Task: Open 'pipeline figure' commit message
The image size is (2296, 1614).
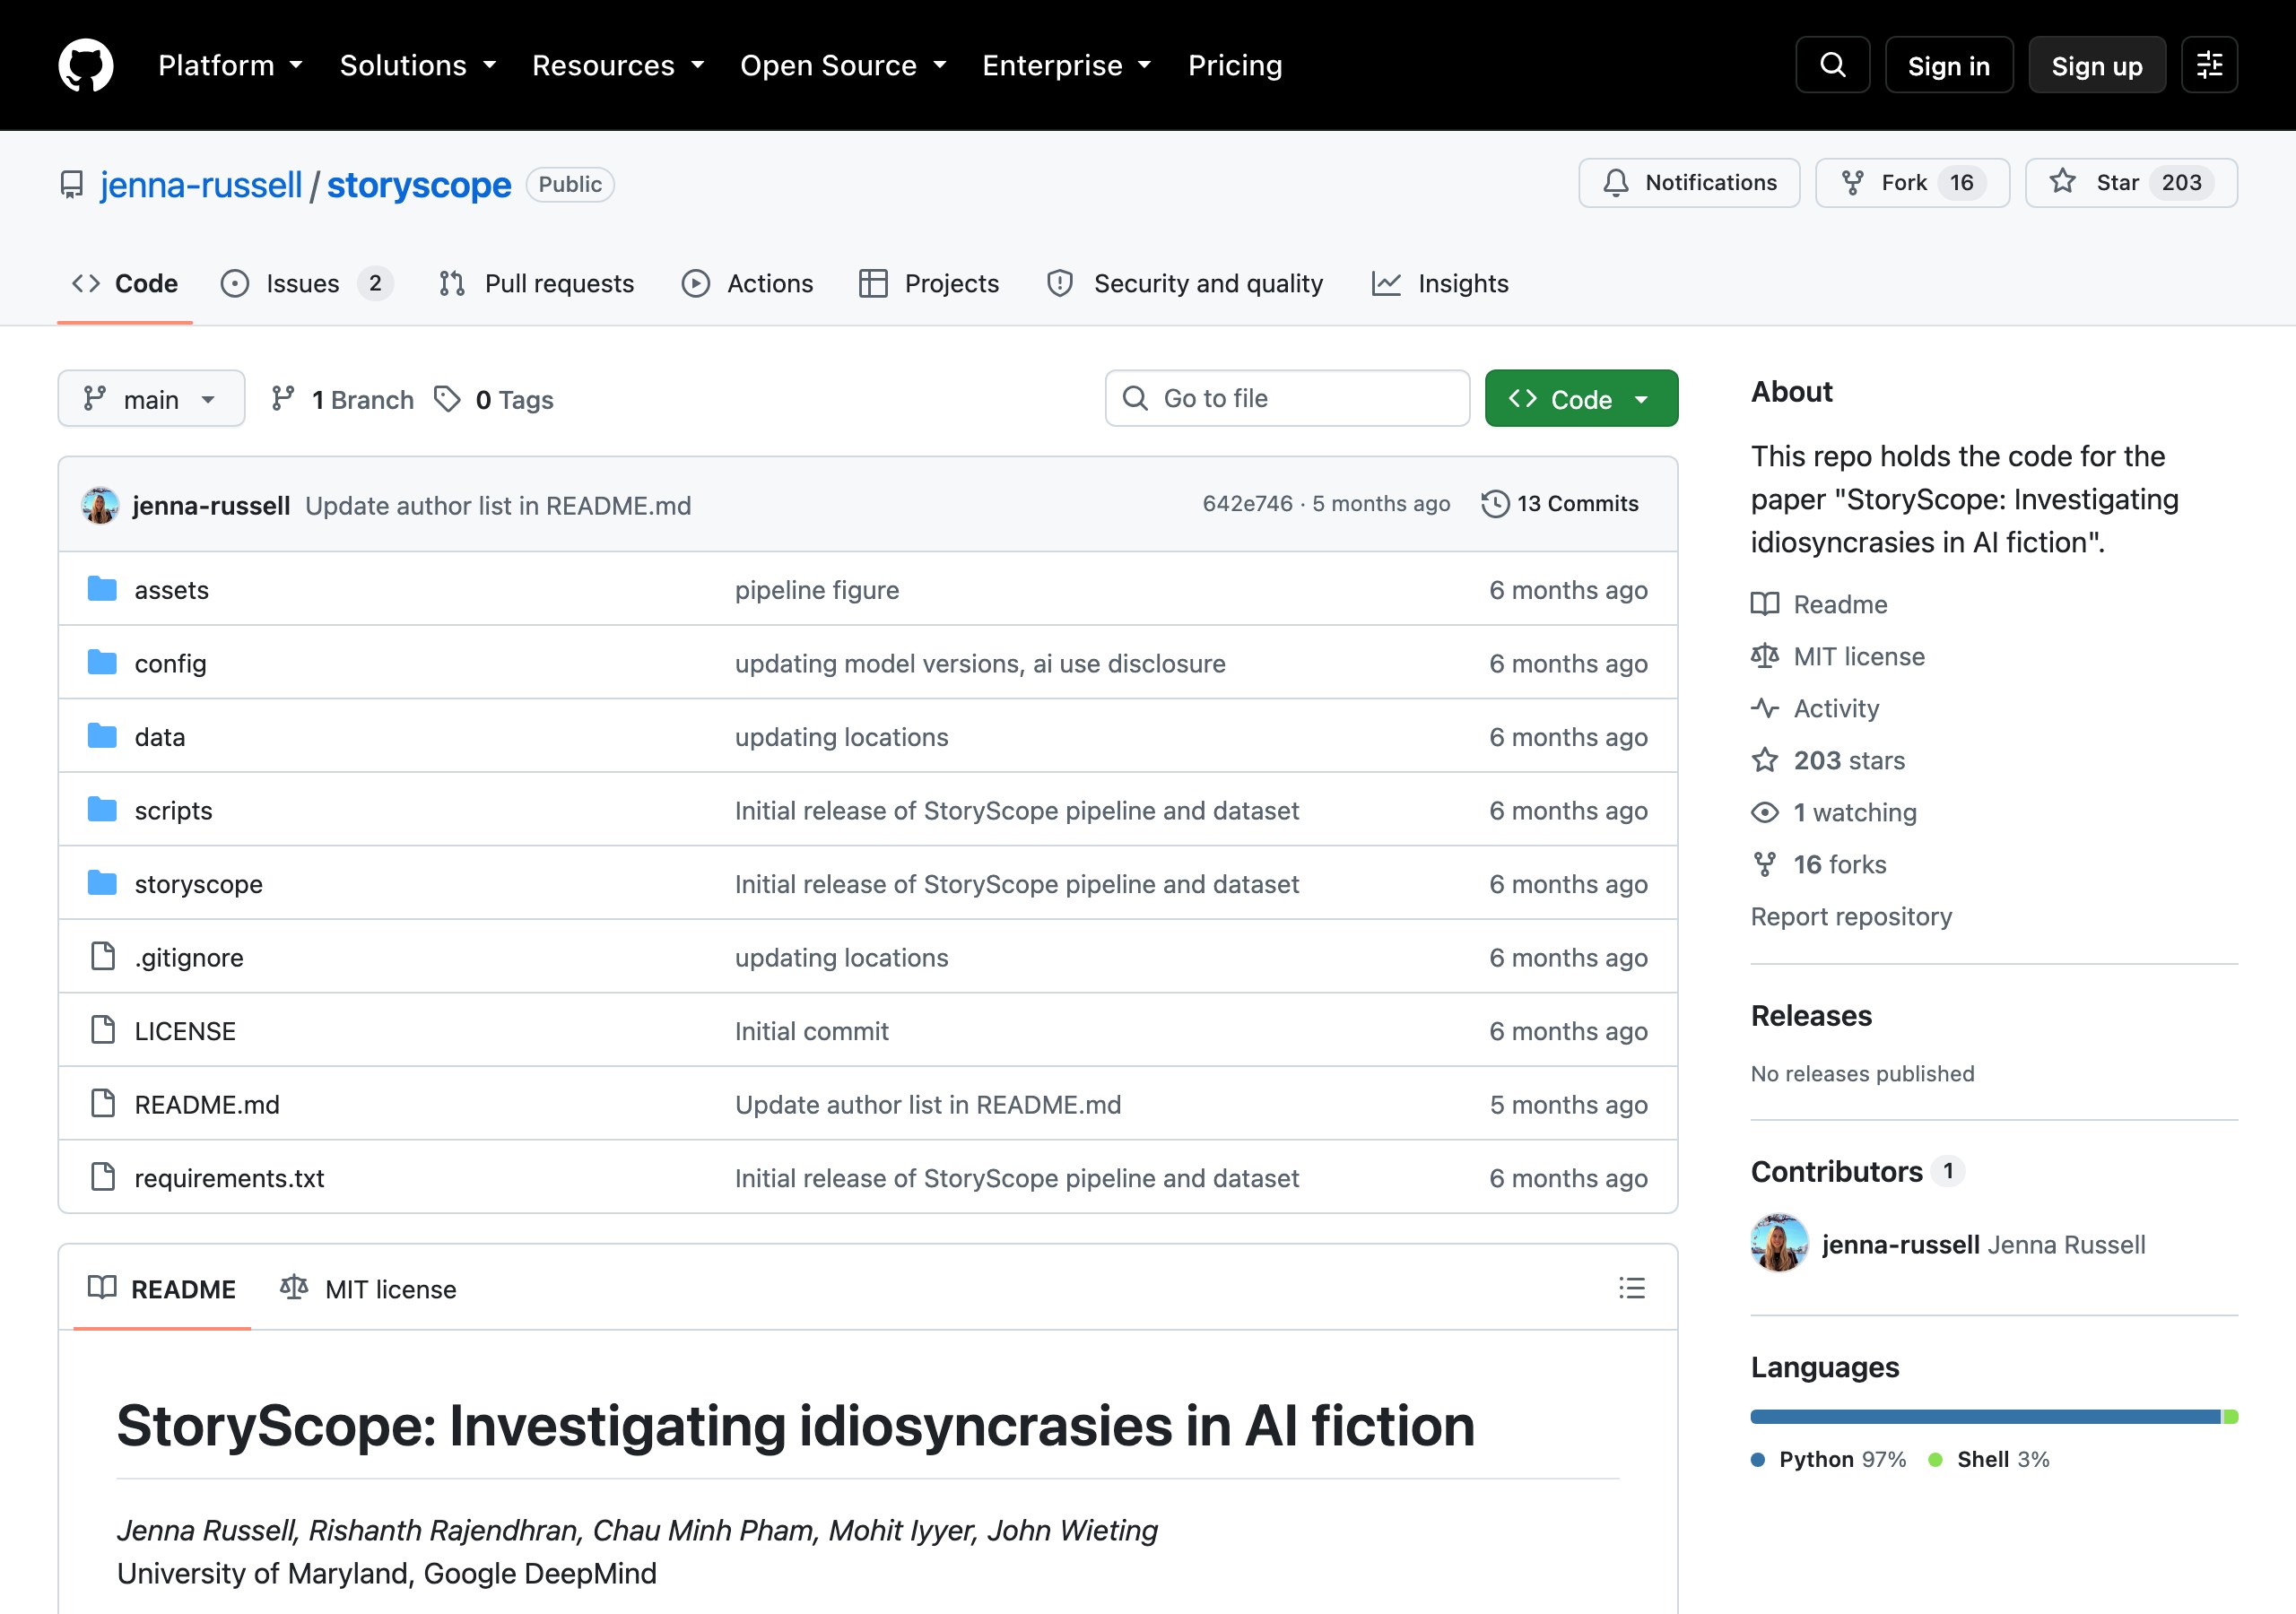Action: pyautogui.click(x=817, y=590)
